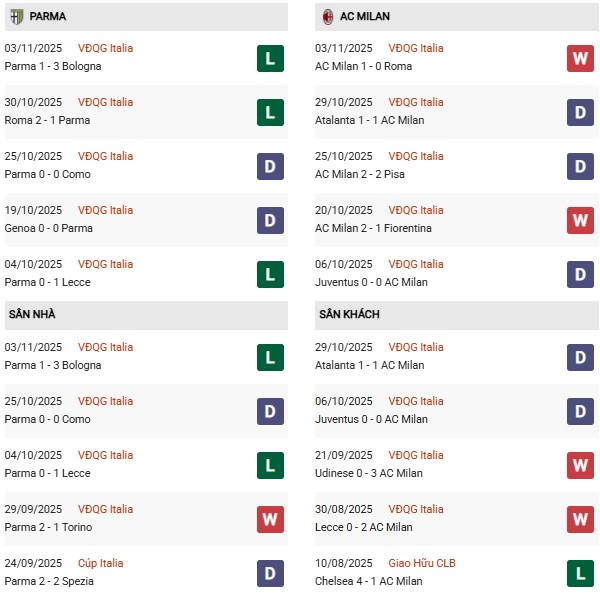Select the PARMA team header
This screenshot has width=600, height=593.
(48, 17)
